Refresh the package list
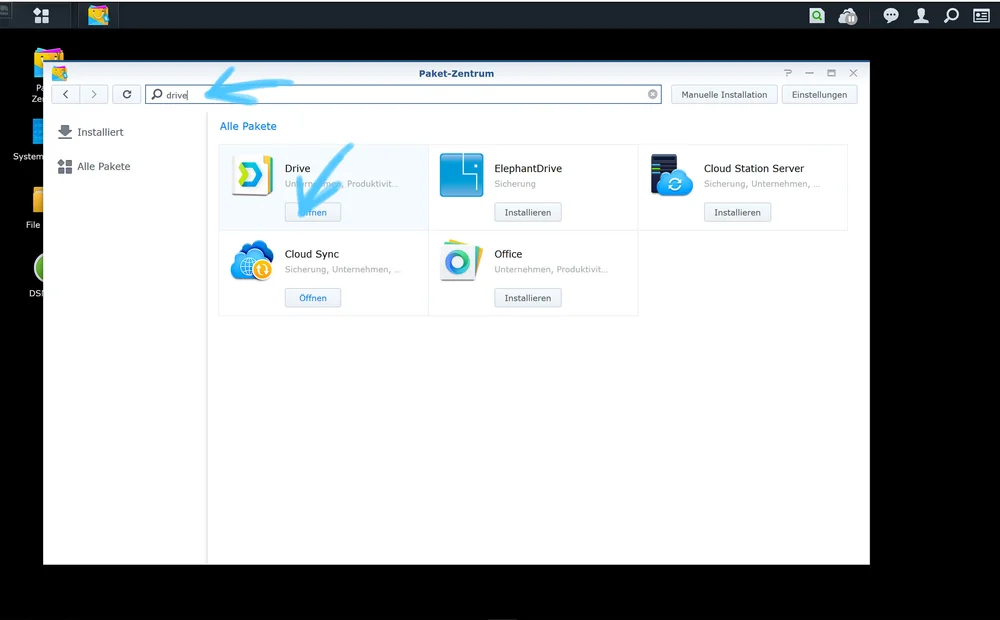 point(127,94)
